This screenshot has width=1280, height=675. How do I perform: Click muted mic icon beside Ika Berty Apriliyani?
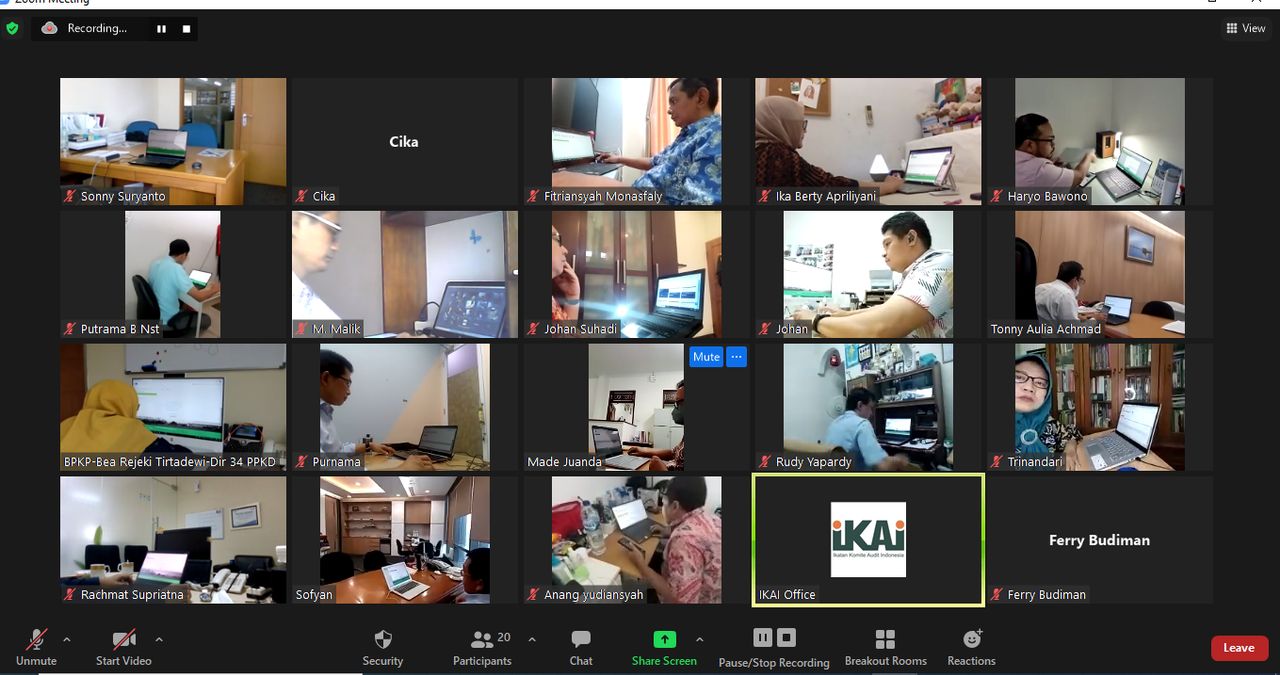pyautogui.click(x=765, y=196)
